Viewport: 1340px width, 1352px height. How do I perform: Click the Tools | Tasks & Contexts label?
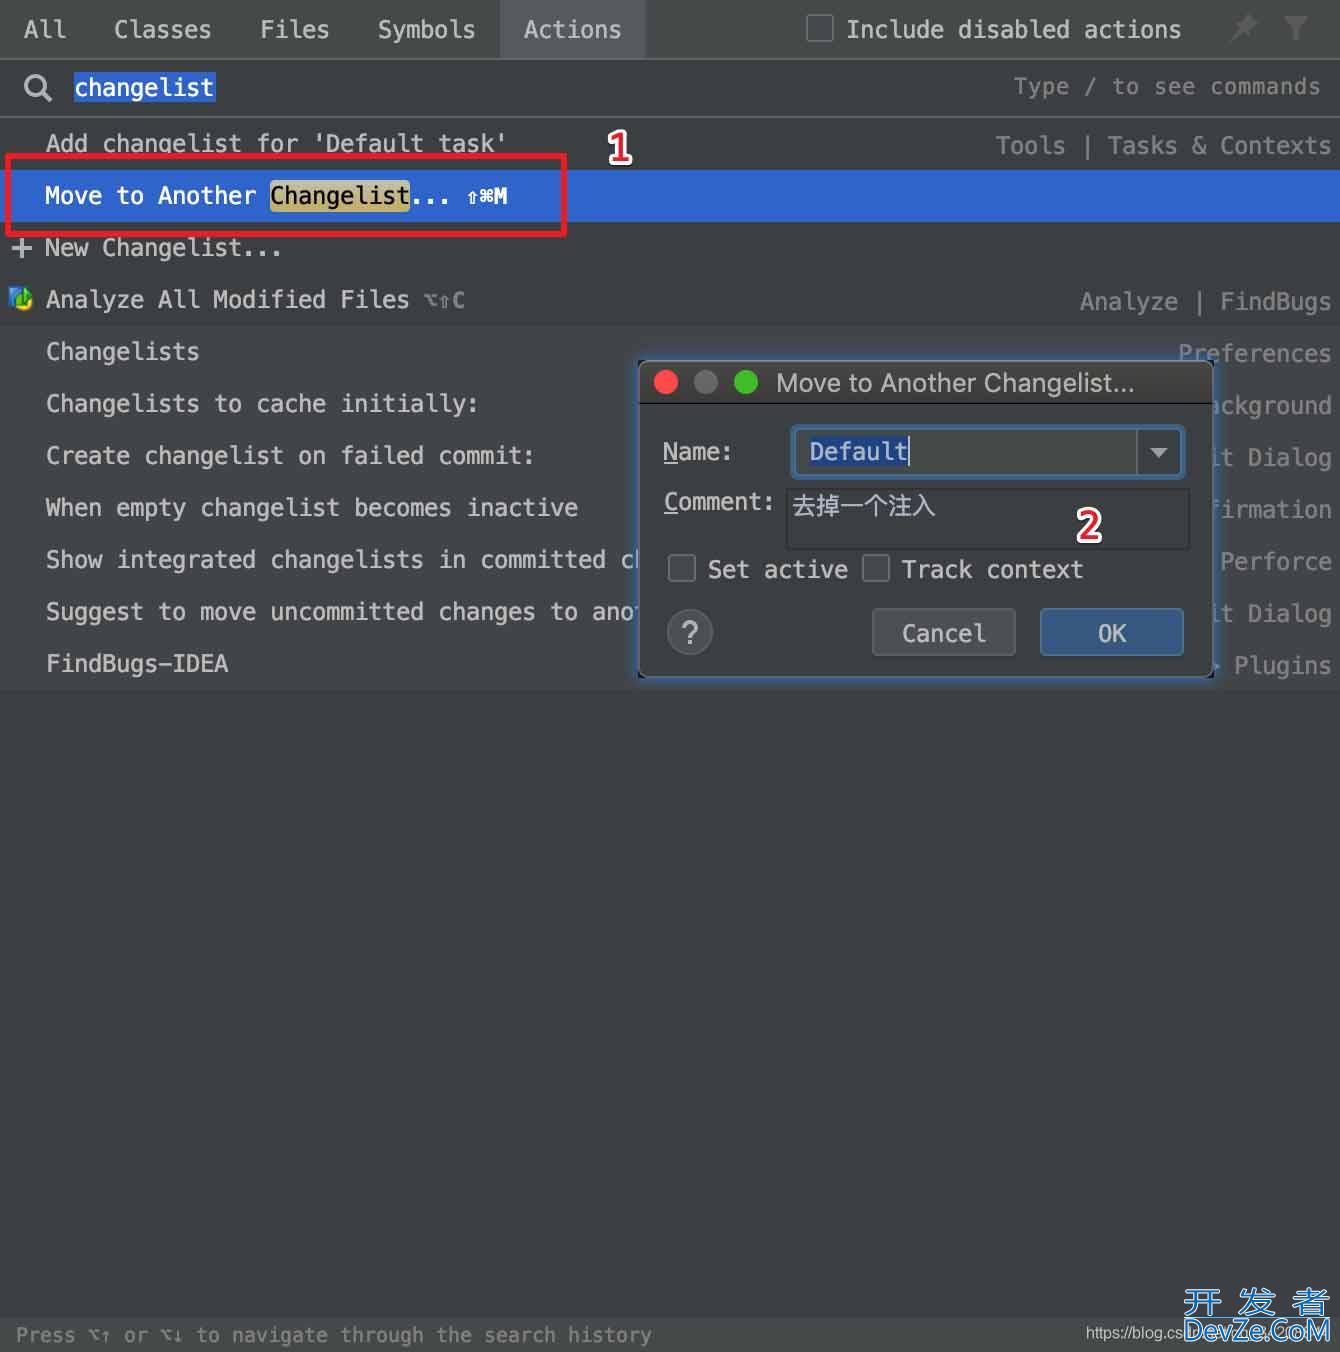(x=1163, y=146)
